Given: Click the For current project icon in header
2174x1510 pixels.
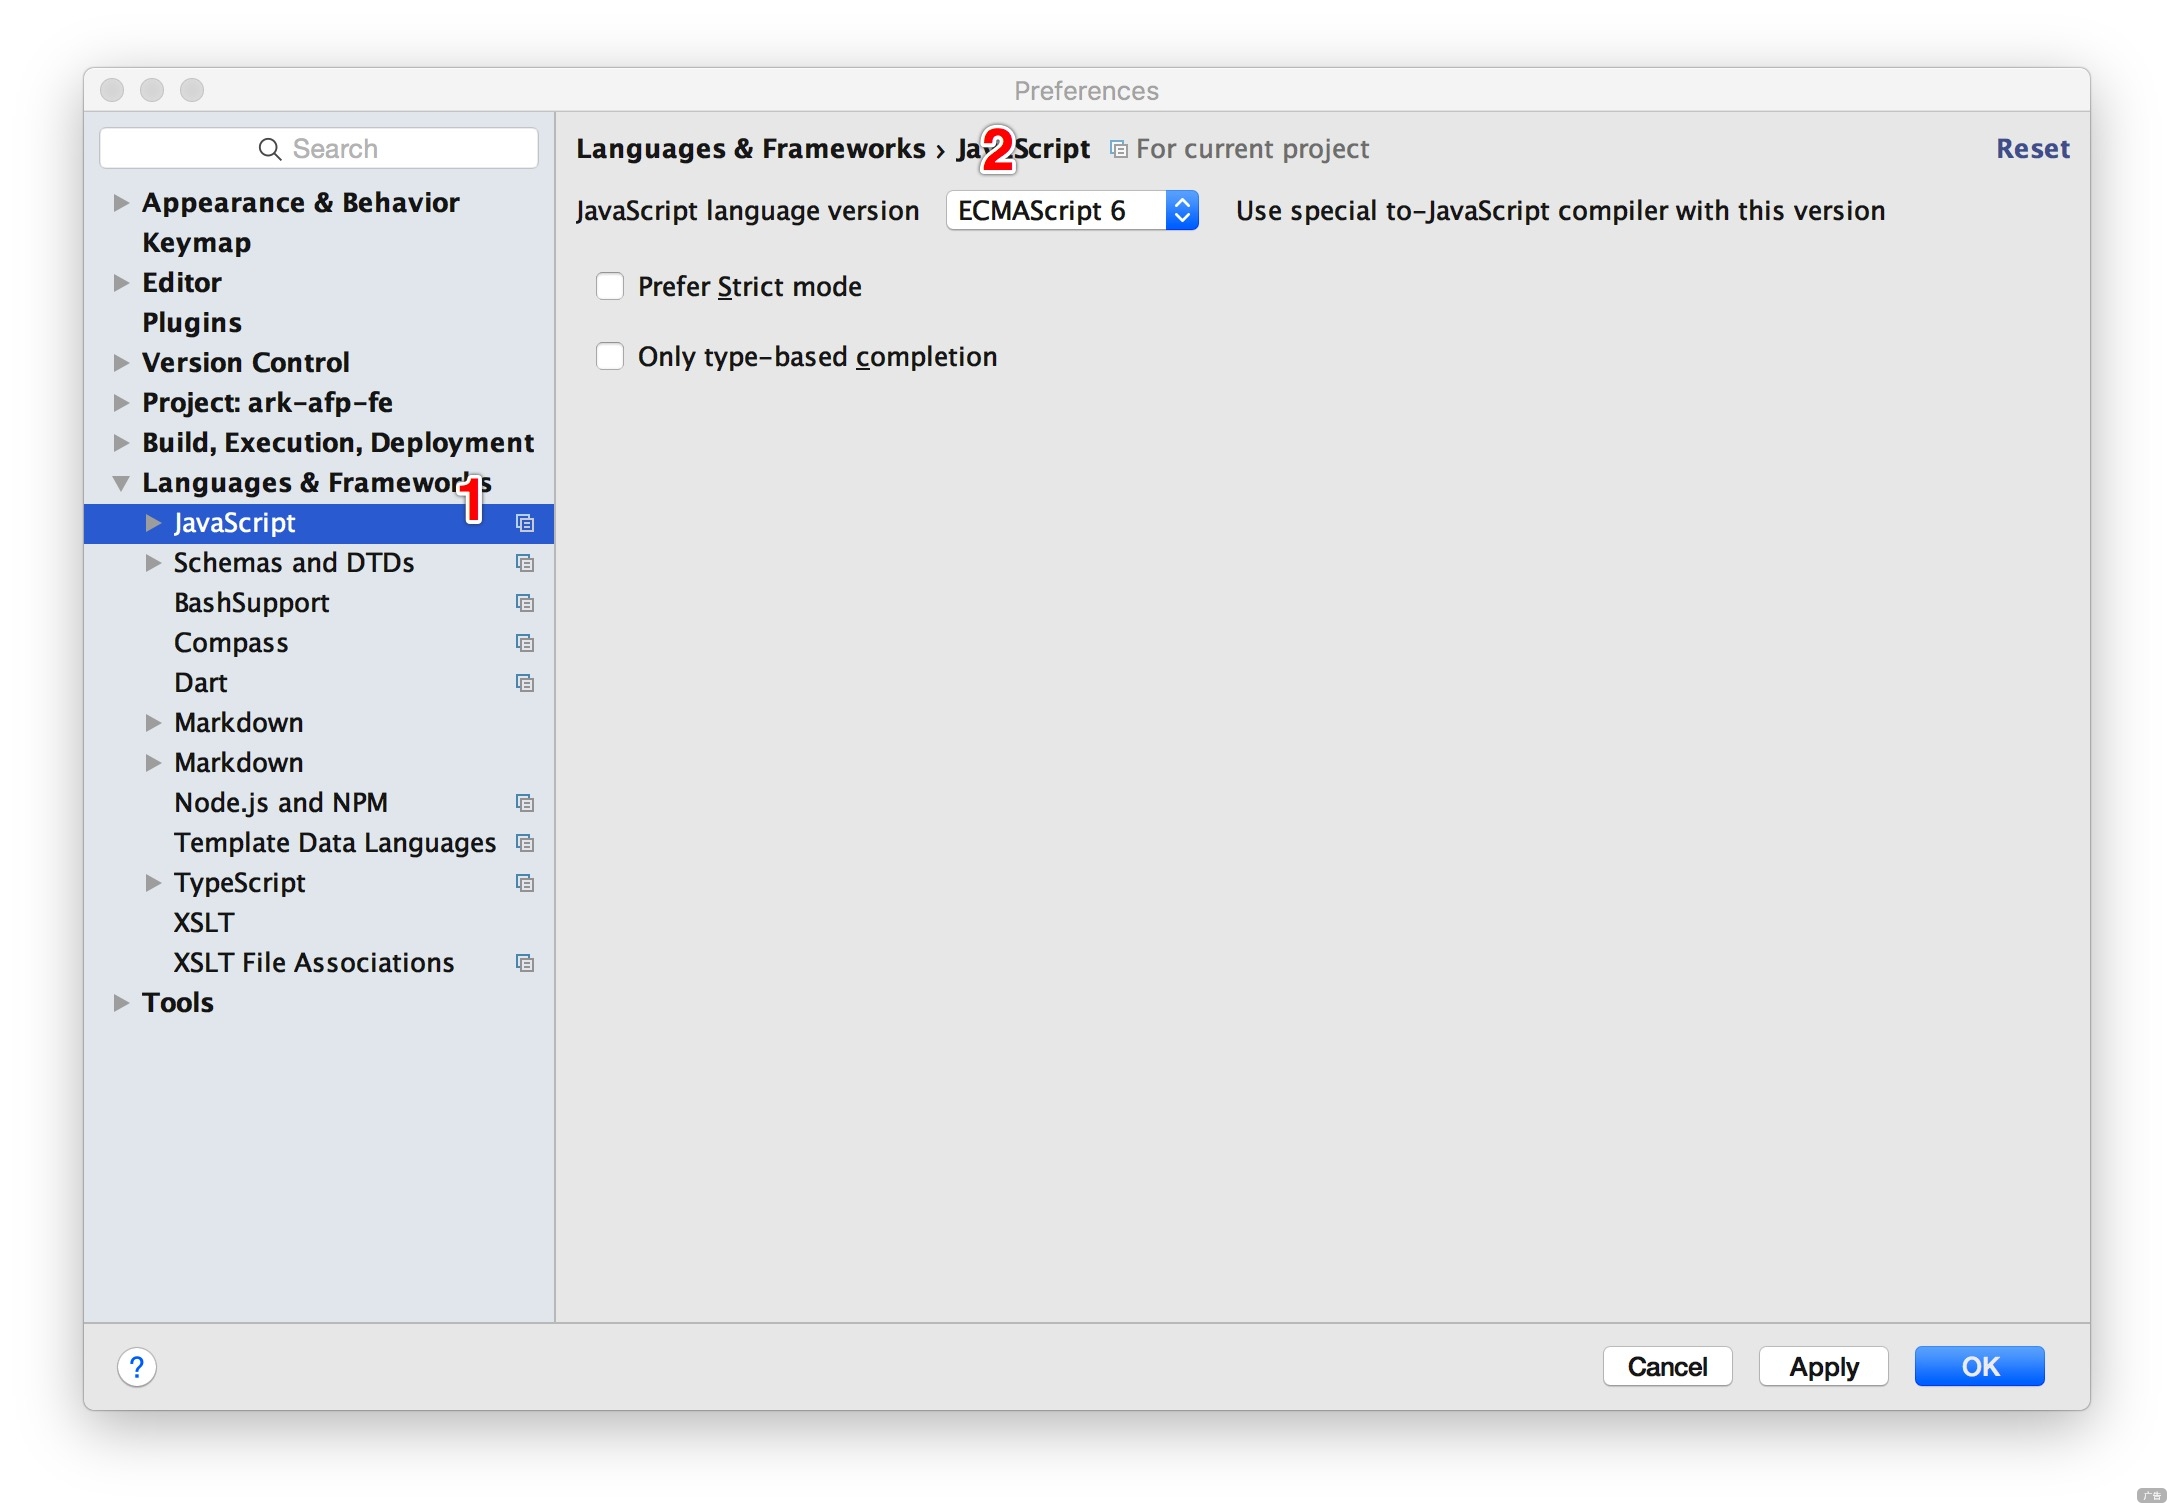Looking at the screenshot, I should coord(1119,149).
